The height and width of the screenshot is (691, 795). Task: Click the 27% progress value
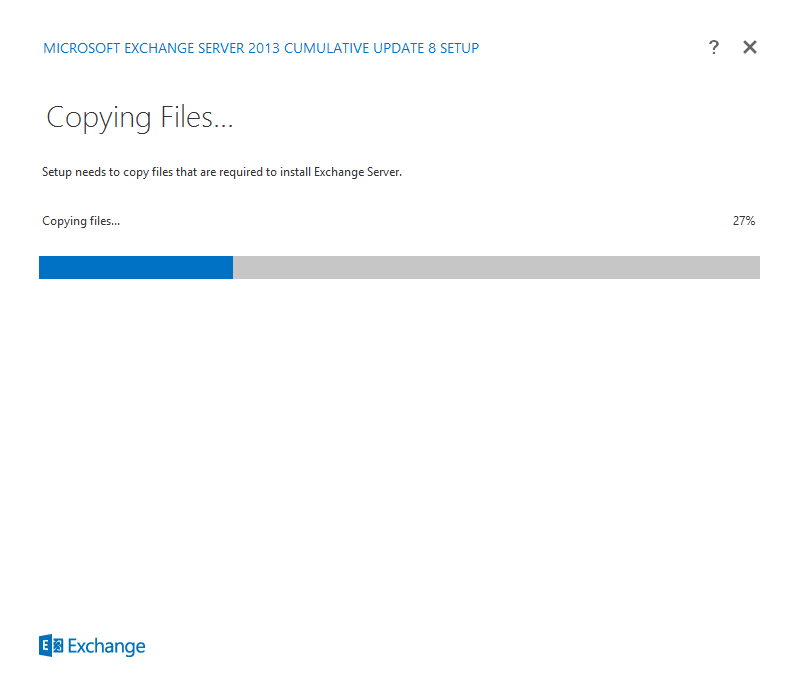[x=744, y=221]
